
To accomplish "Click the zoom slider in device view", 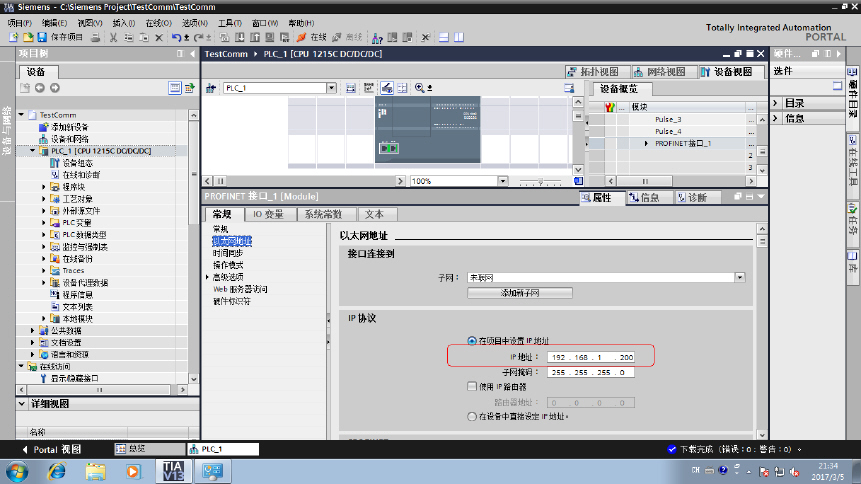I will click(540, 181).
